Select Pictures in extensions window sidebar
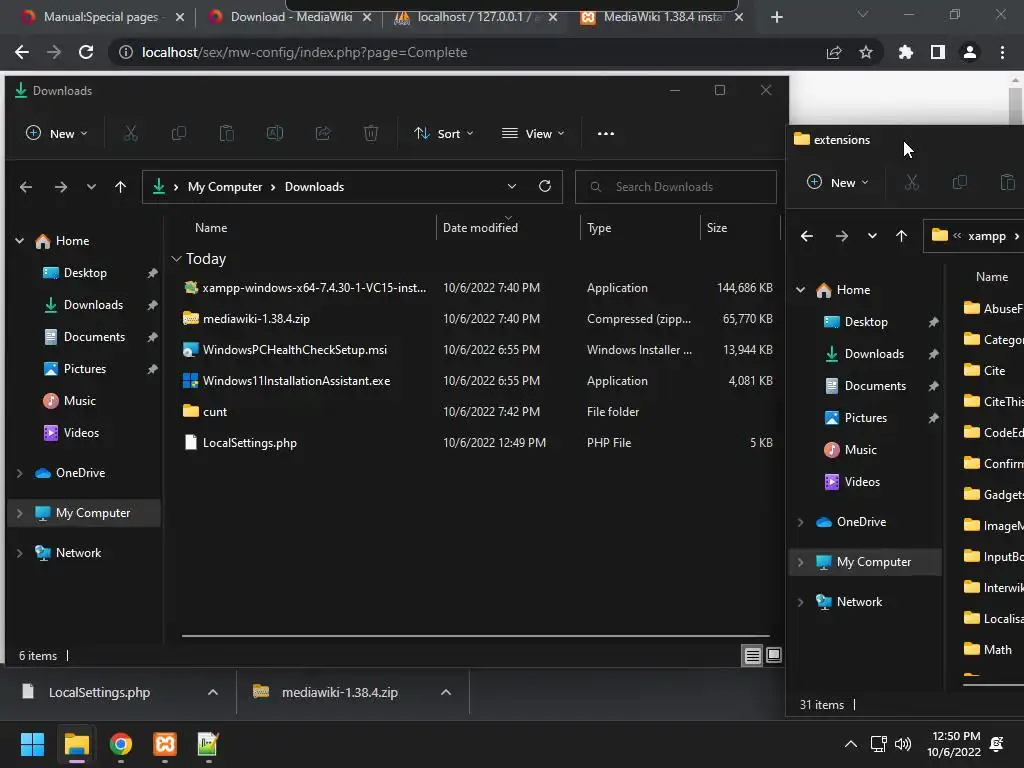This screenshot has width=1024, height=768. [x=866, y=418]
